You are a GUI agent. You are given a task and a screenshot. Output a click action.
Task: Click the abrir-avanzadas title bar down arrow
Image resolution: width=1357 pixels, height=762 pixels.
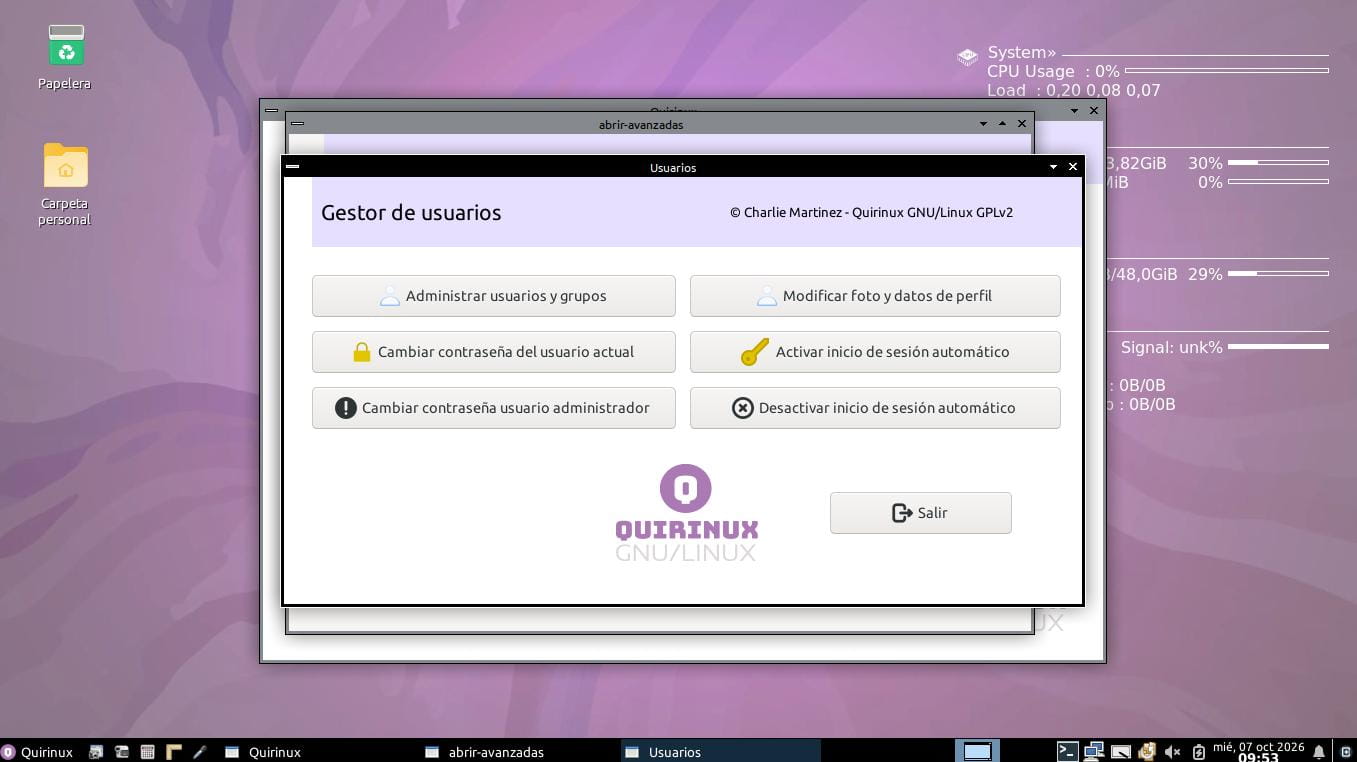point(983,124)
